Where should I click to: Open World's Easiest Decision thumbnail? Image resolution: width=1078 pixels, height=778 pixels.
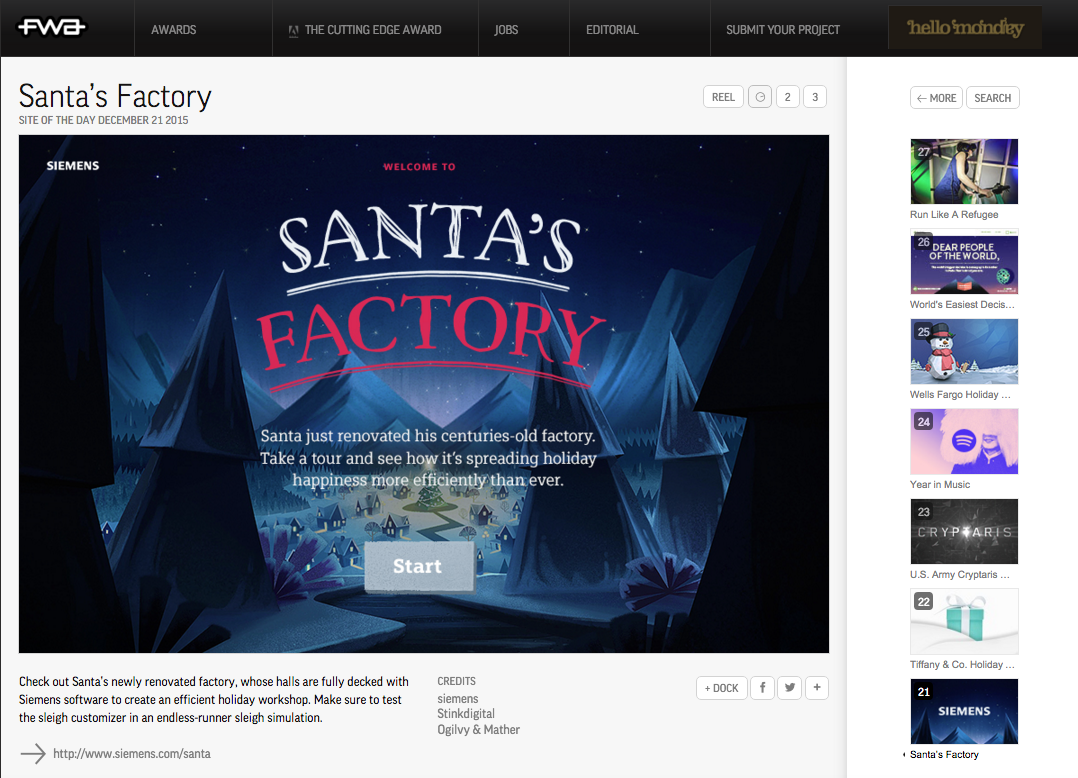point(964,261)
